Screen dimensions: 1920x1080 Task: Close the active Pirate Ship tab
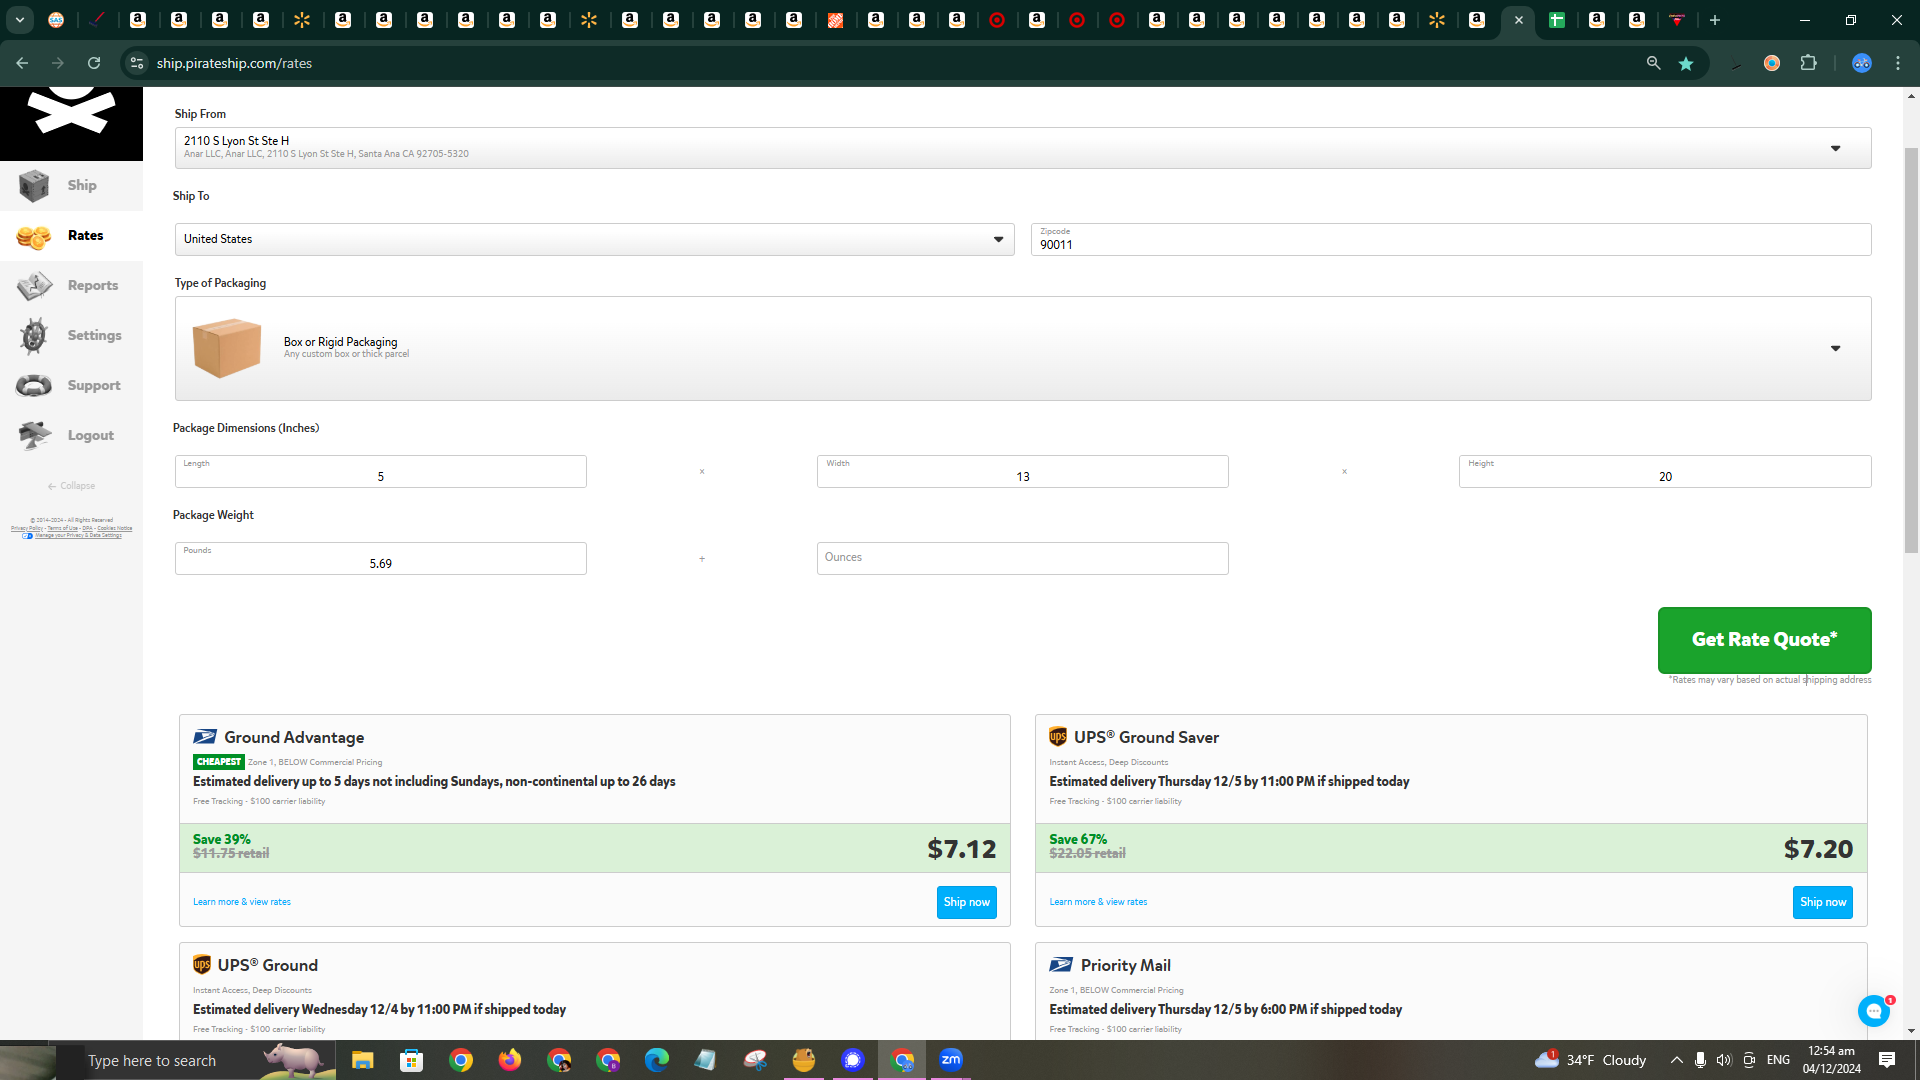(1519, 20)
